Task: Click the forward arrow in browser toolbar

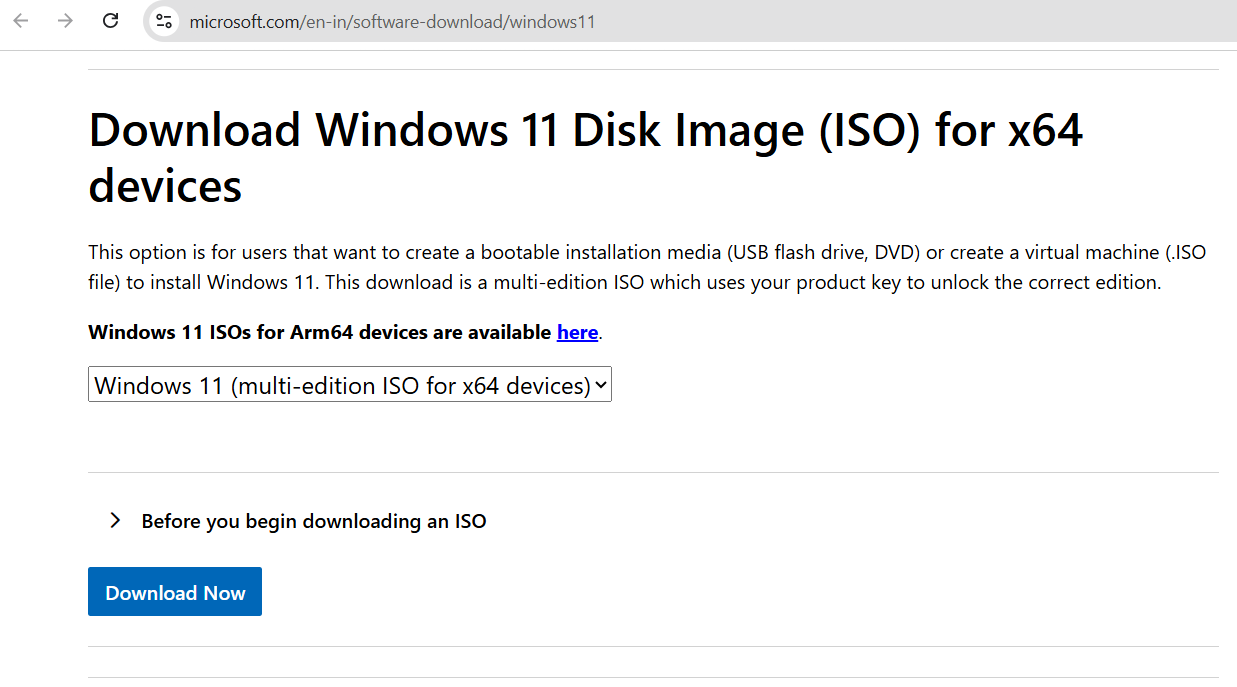Action: pyautogui.click(x=65, y=21)
